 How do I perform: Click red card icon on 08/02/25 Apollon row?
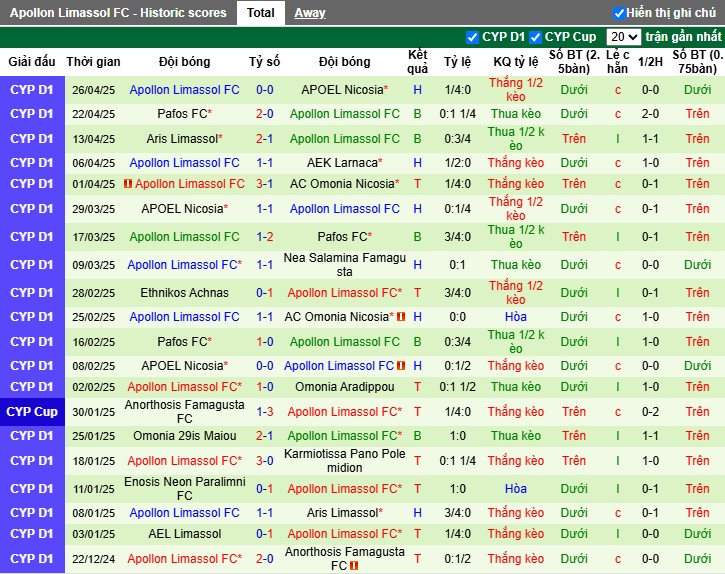tap(401, 366)
